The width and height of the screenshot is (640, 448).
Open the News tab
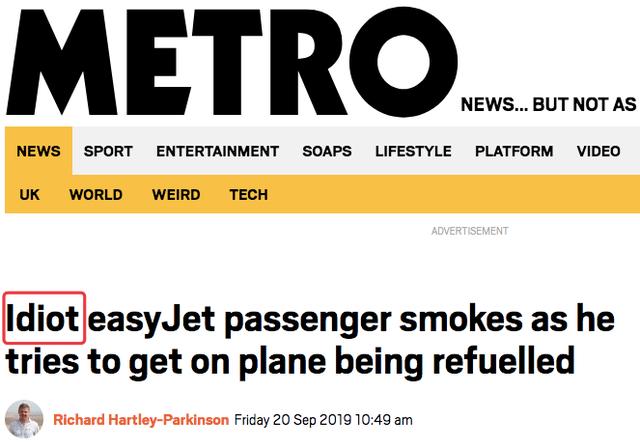[x=38, y=152]
